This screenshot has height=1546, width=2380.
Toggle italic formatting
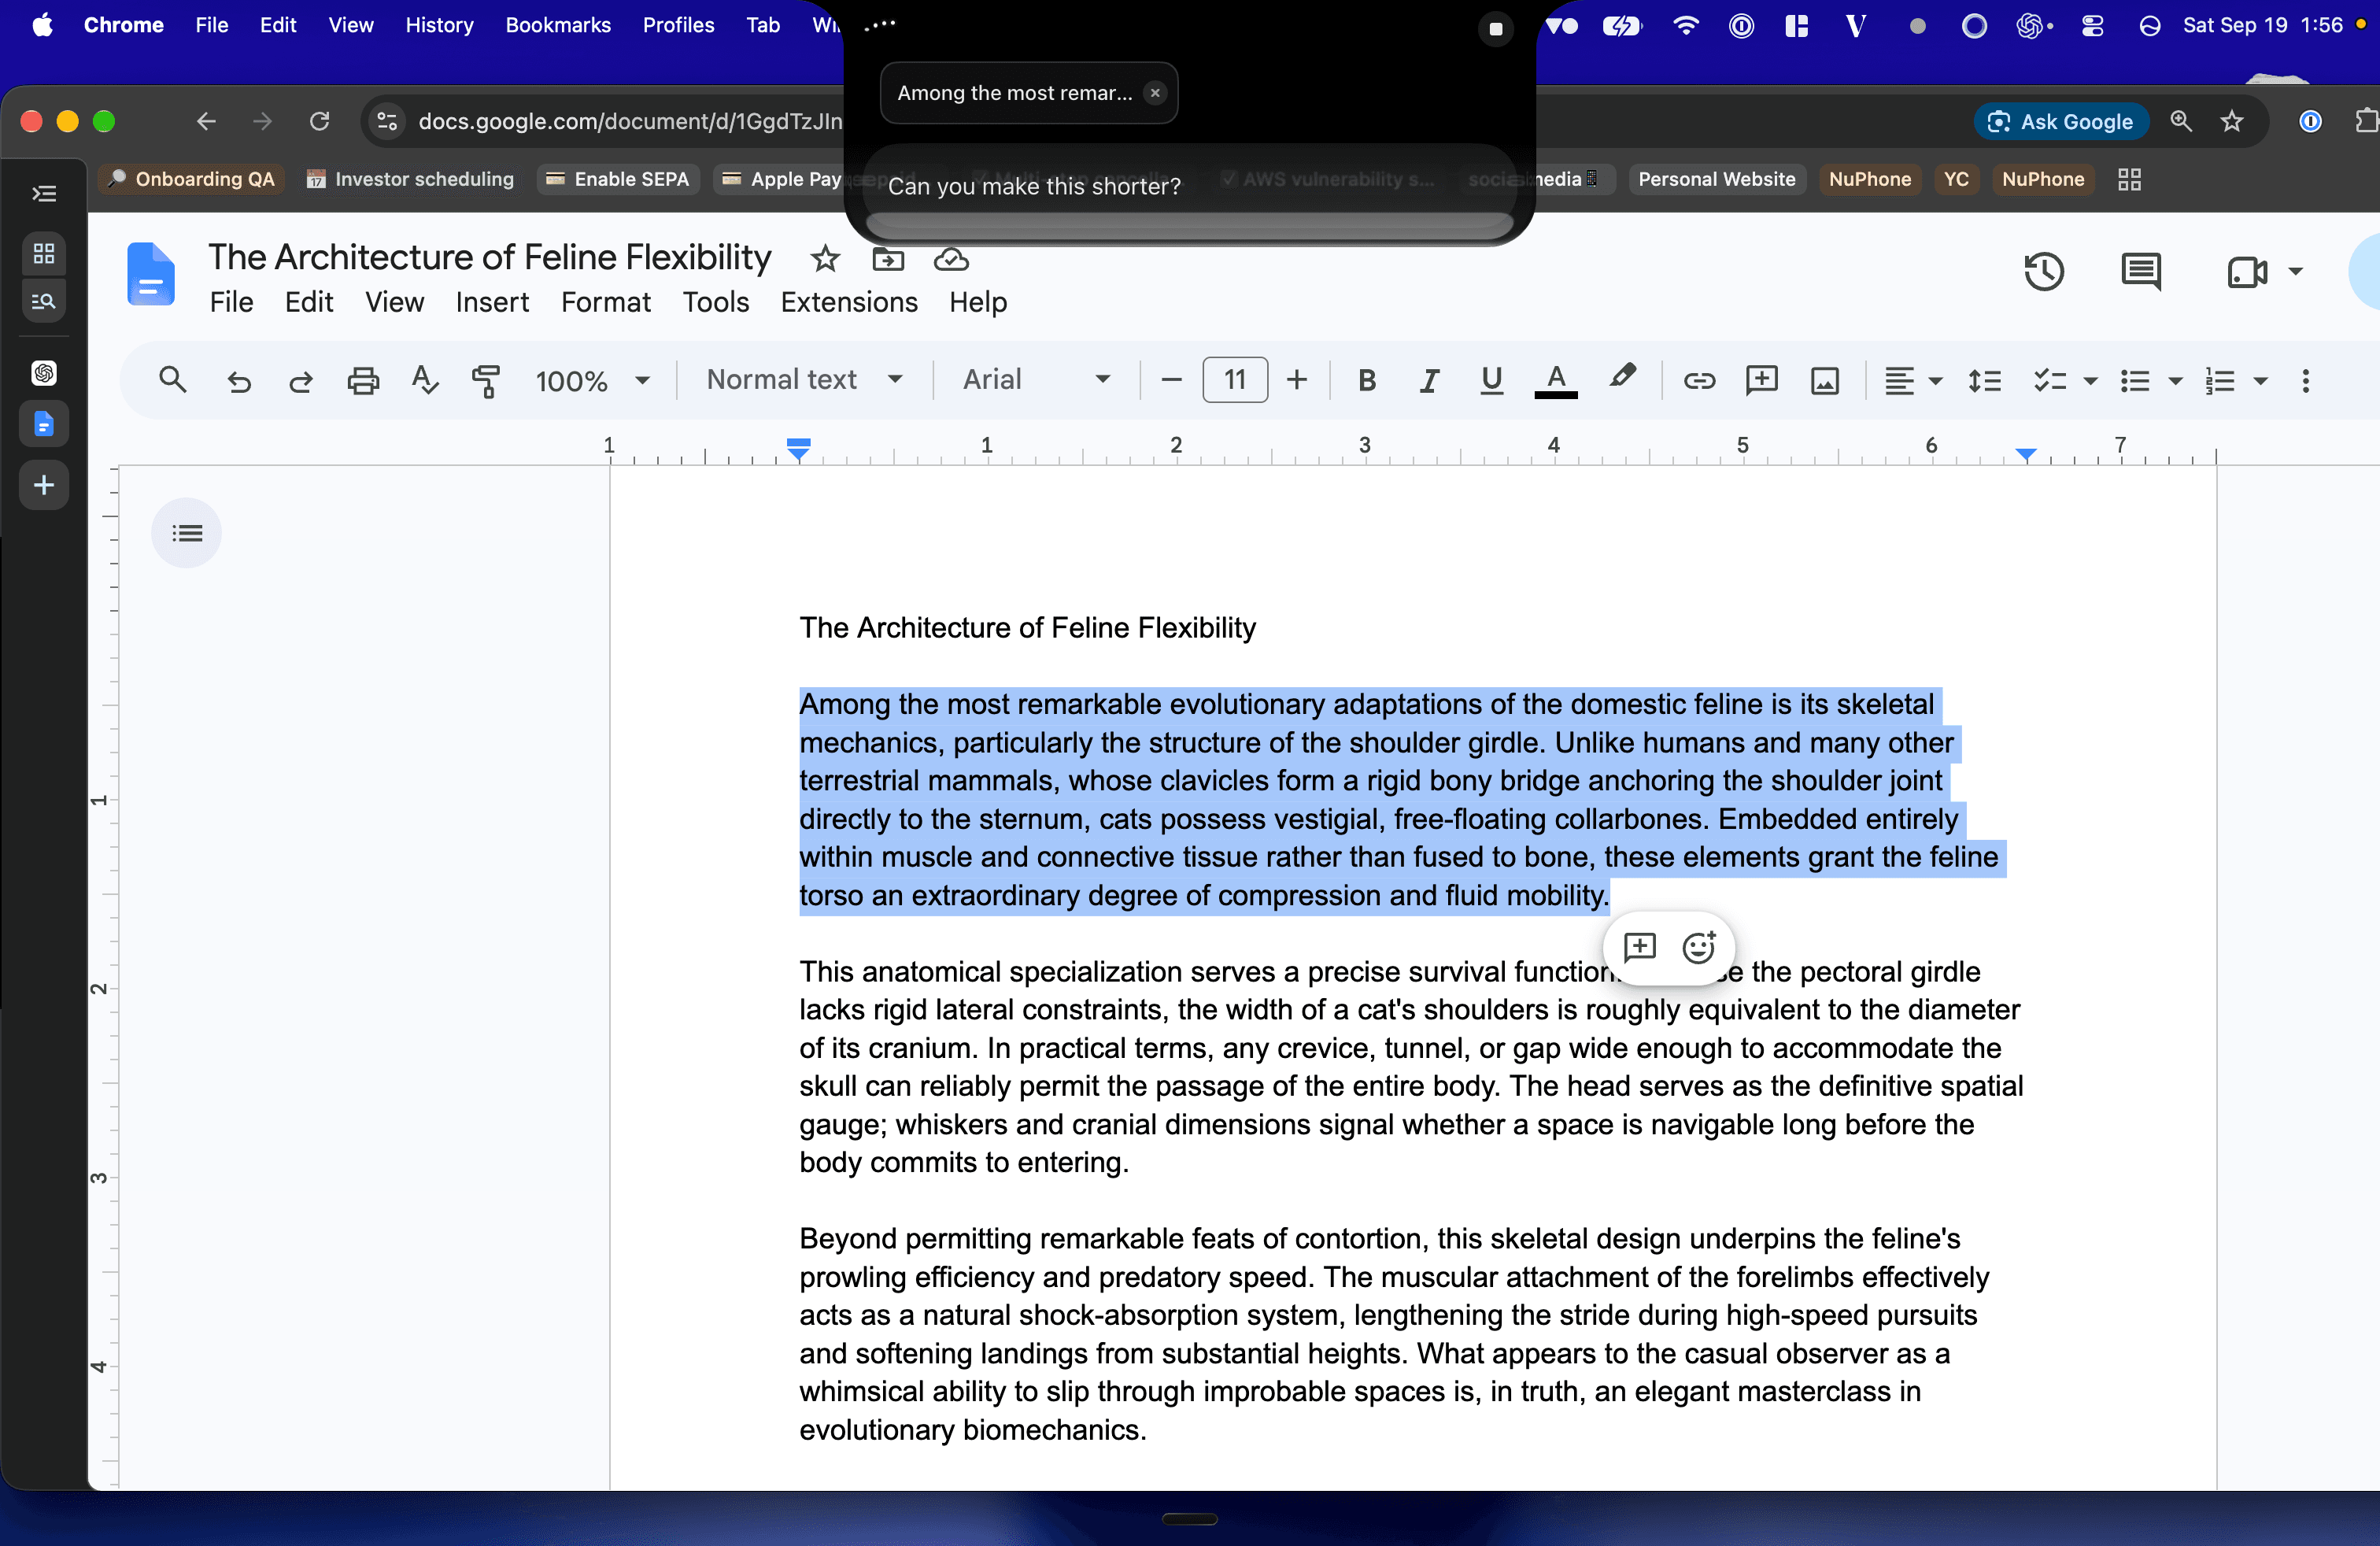coord(1429,380)
